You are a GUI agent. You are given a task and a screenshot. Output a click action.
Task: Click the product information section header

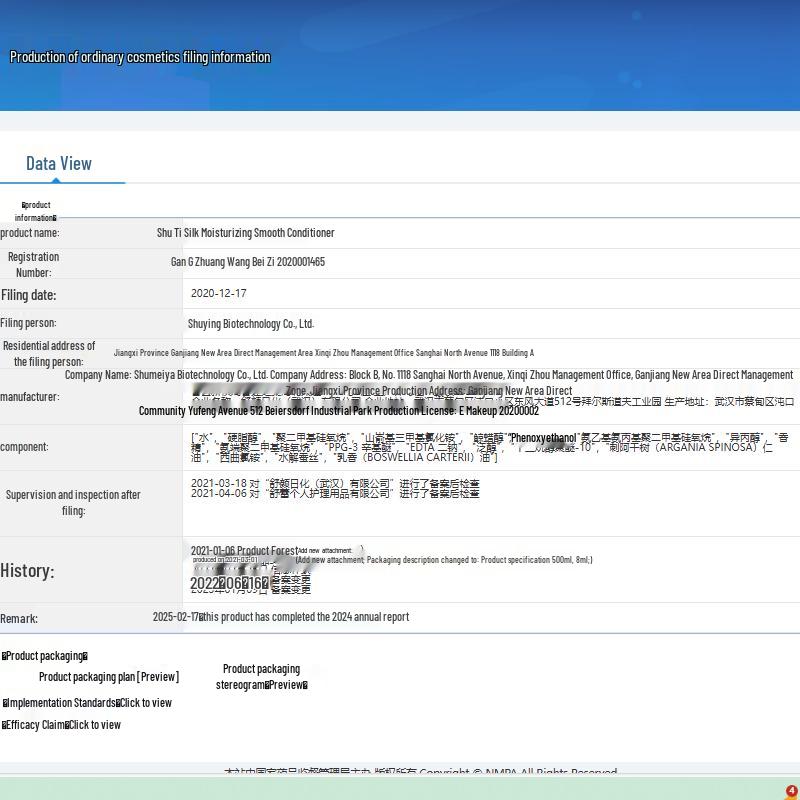[35, 211]
